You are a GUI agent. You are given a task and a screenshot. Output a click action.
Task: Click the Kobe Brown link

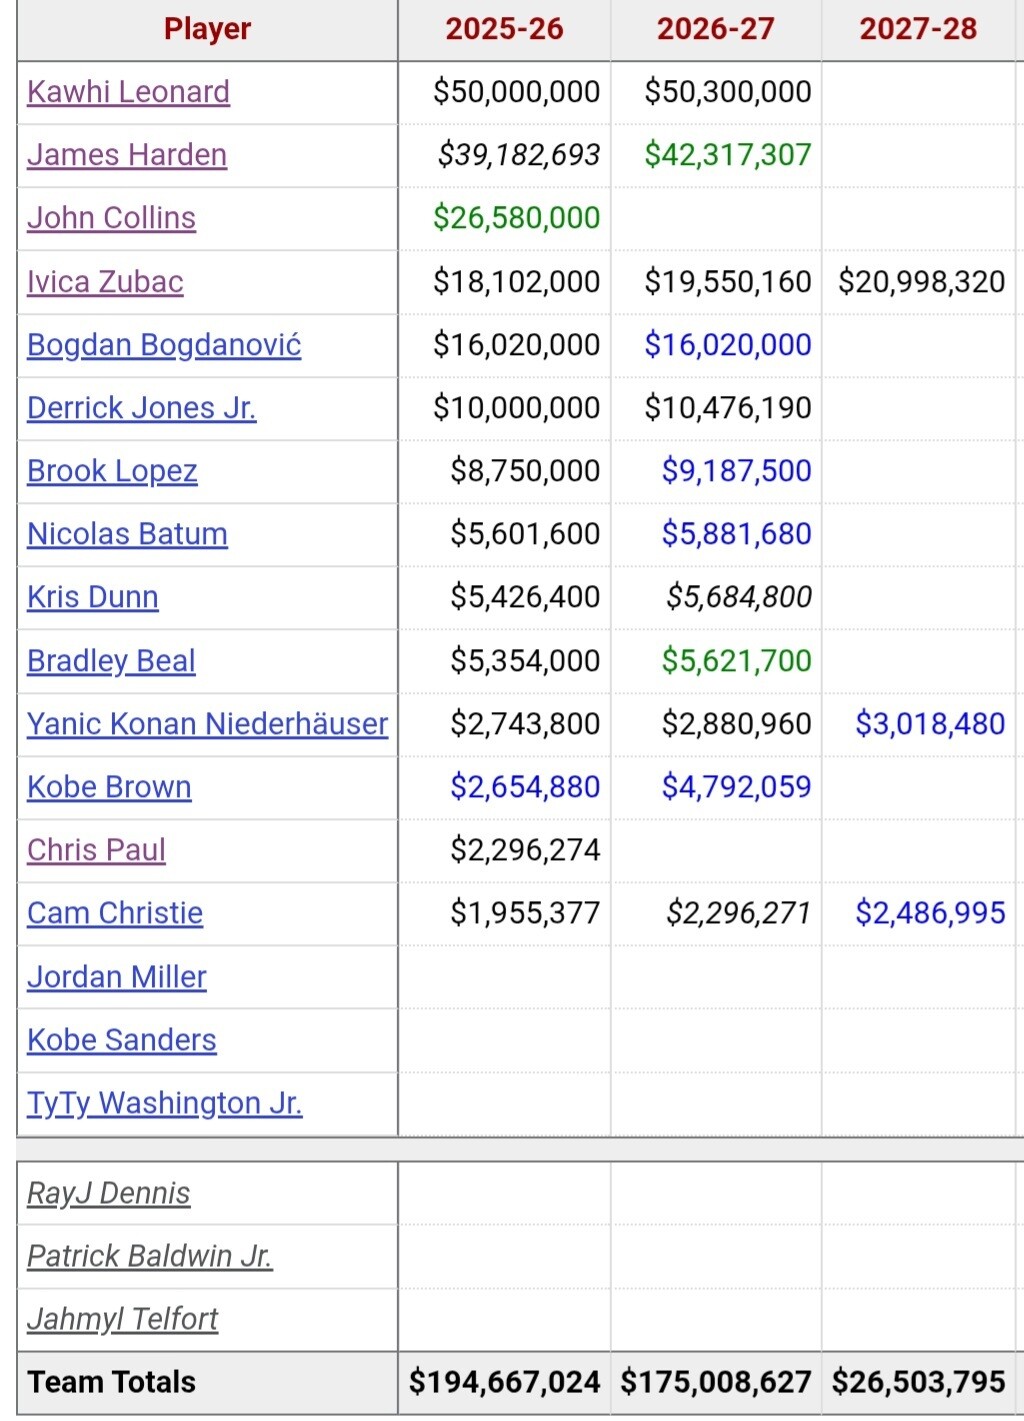(109, 787)
